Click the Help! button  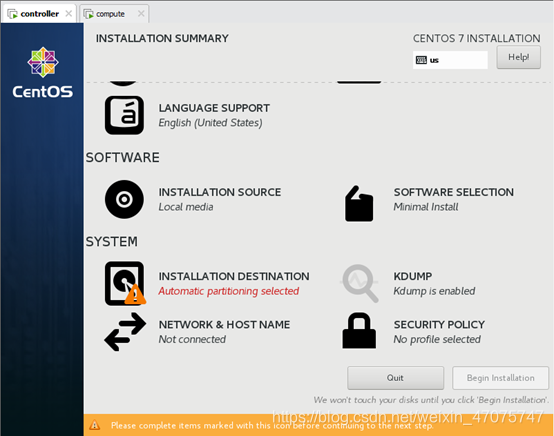coord(518,57)
